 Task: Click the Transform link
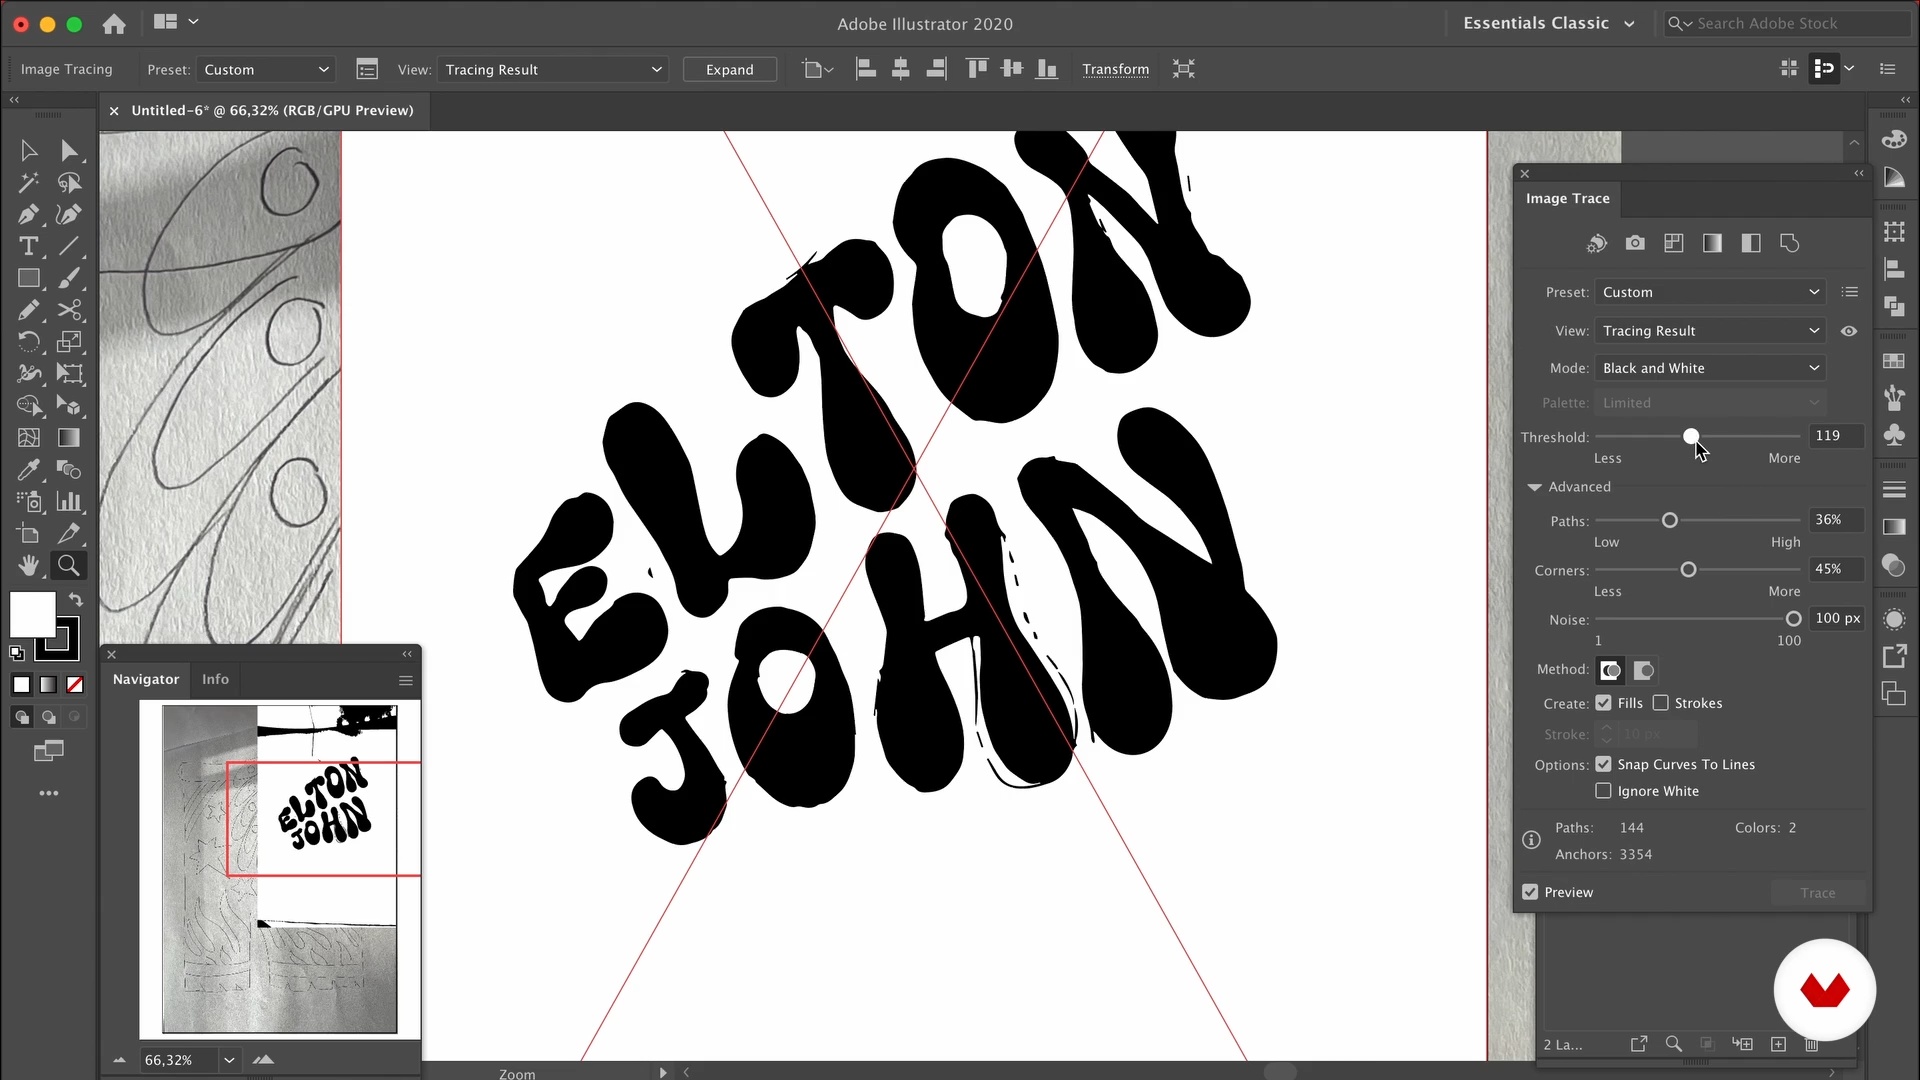click(1115, 69)
